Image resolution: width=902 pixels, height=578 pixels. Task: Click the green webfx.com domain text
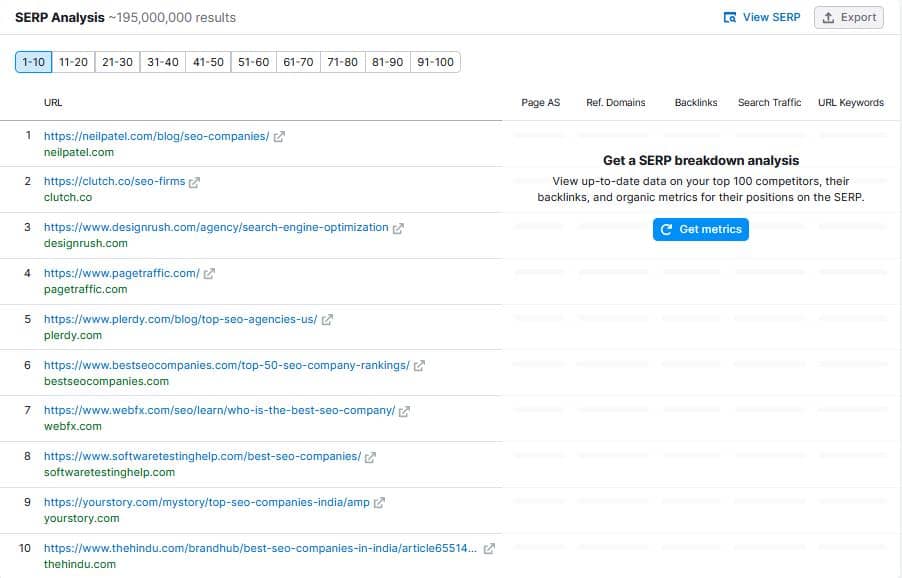[72, 426]
